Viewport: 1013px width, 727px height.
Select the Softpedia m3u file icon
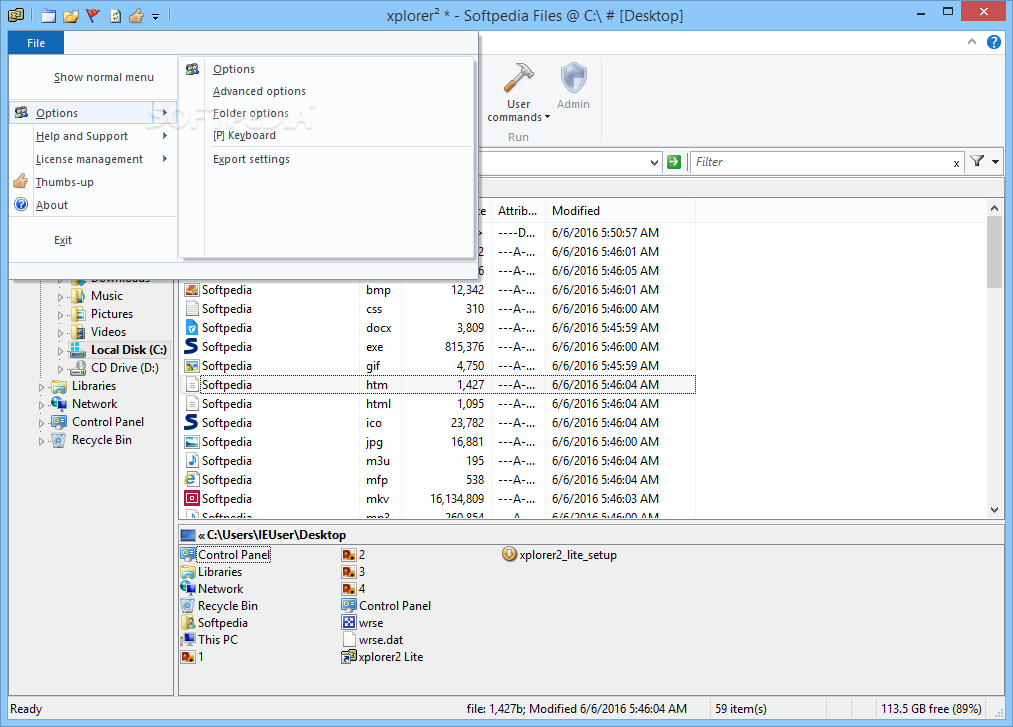coord(191,460)
